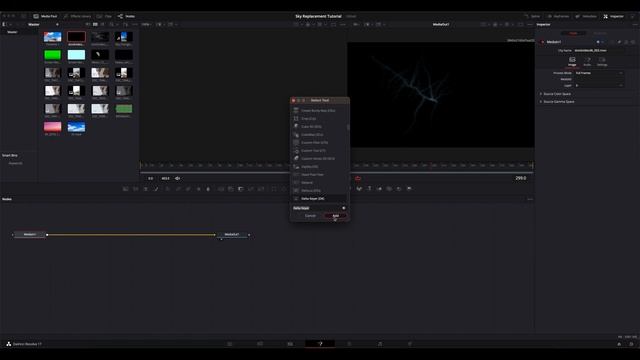Open the Modifiers tab in Inspector
This screenshot has width=640, height=360.
[600, 33]
